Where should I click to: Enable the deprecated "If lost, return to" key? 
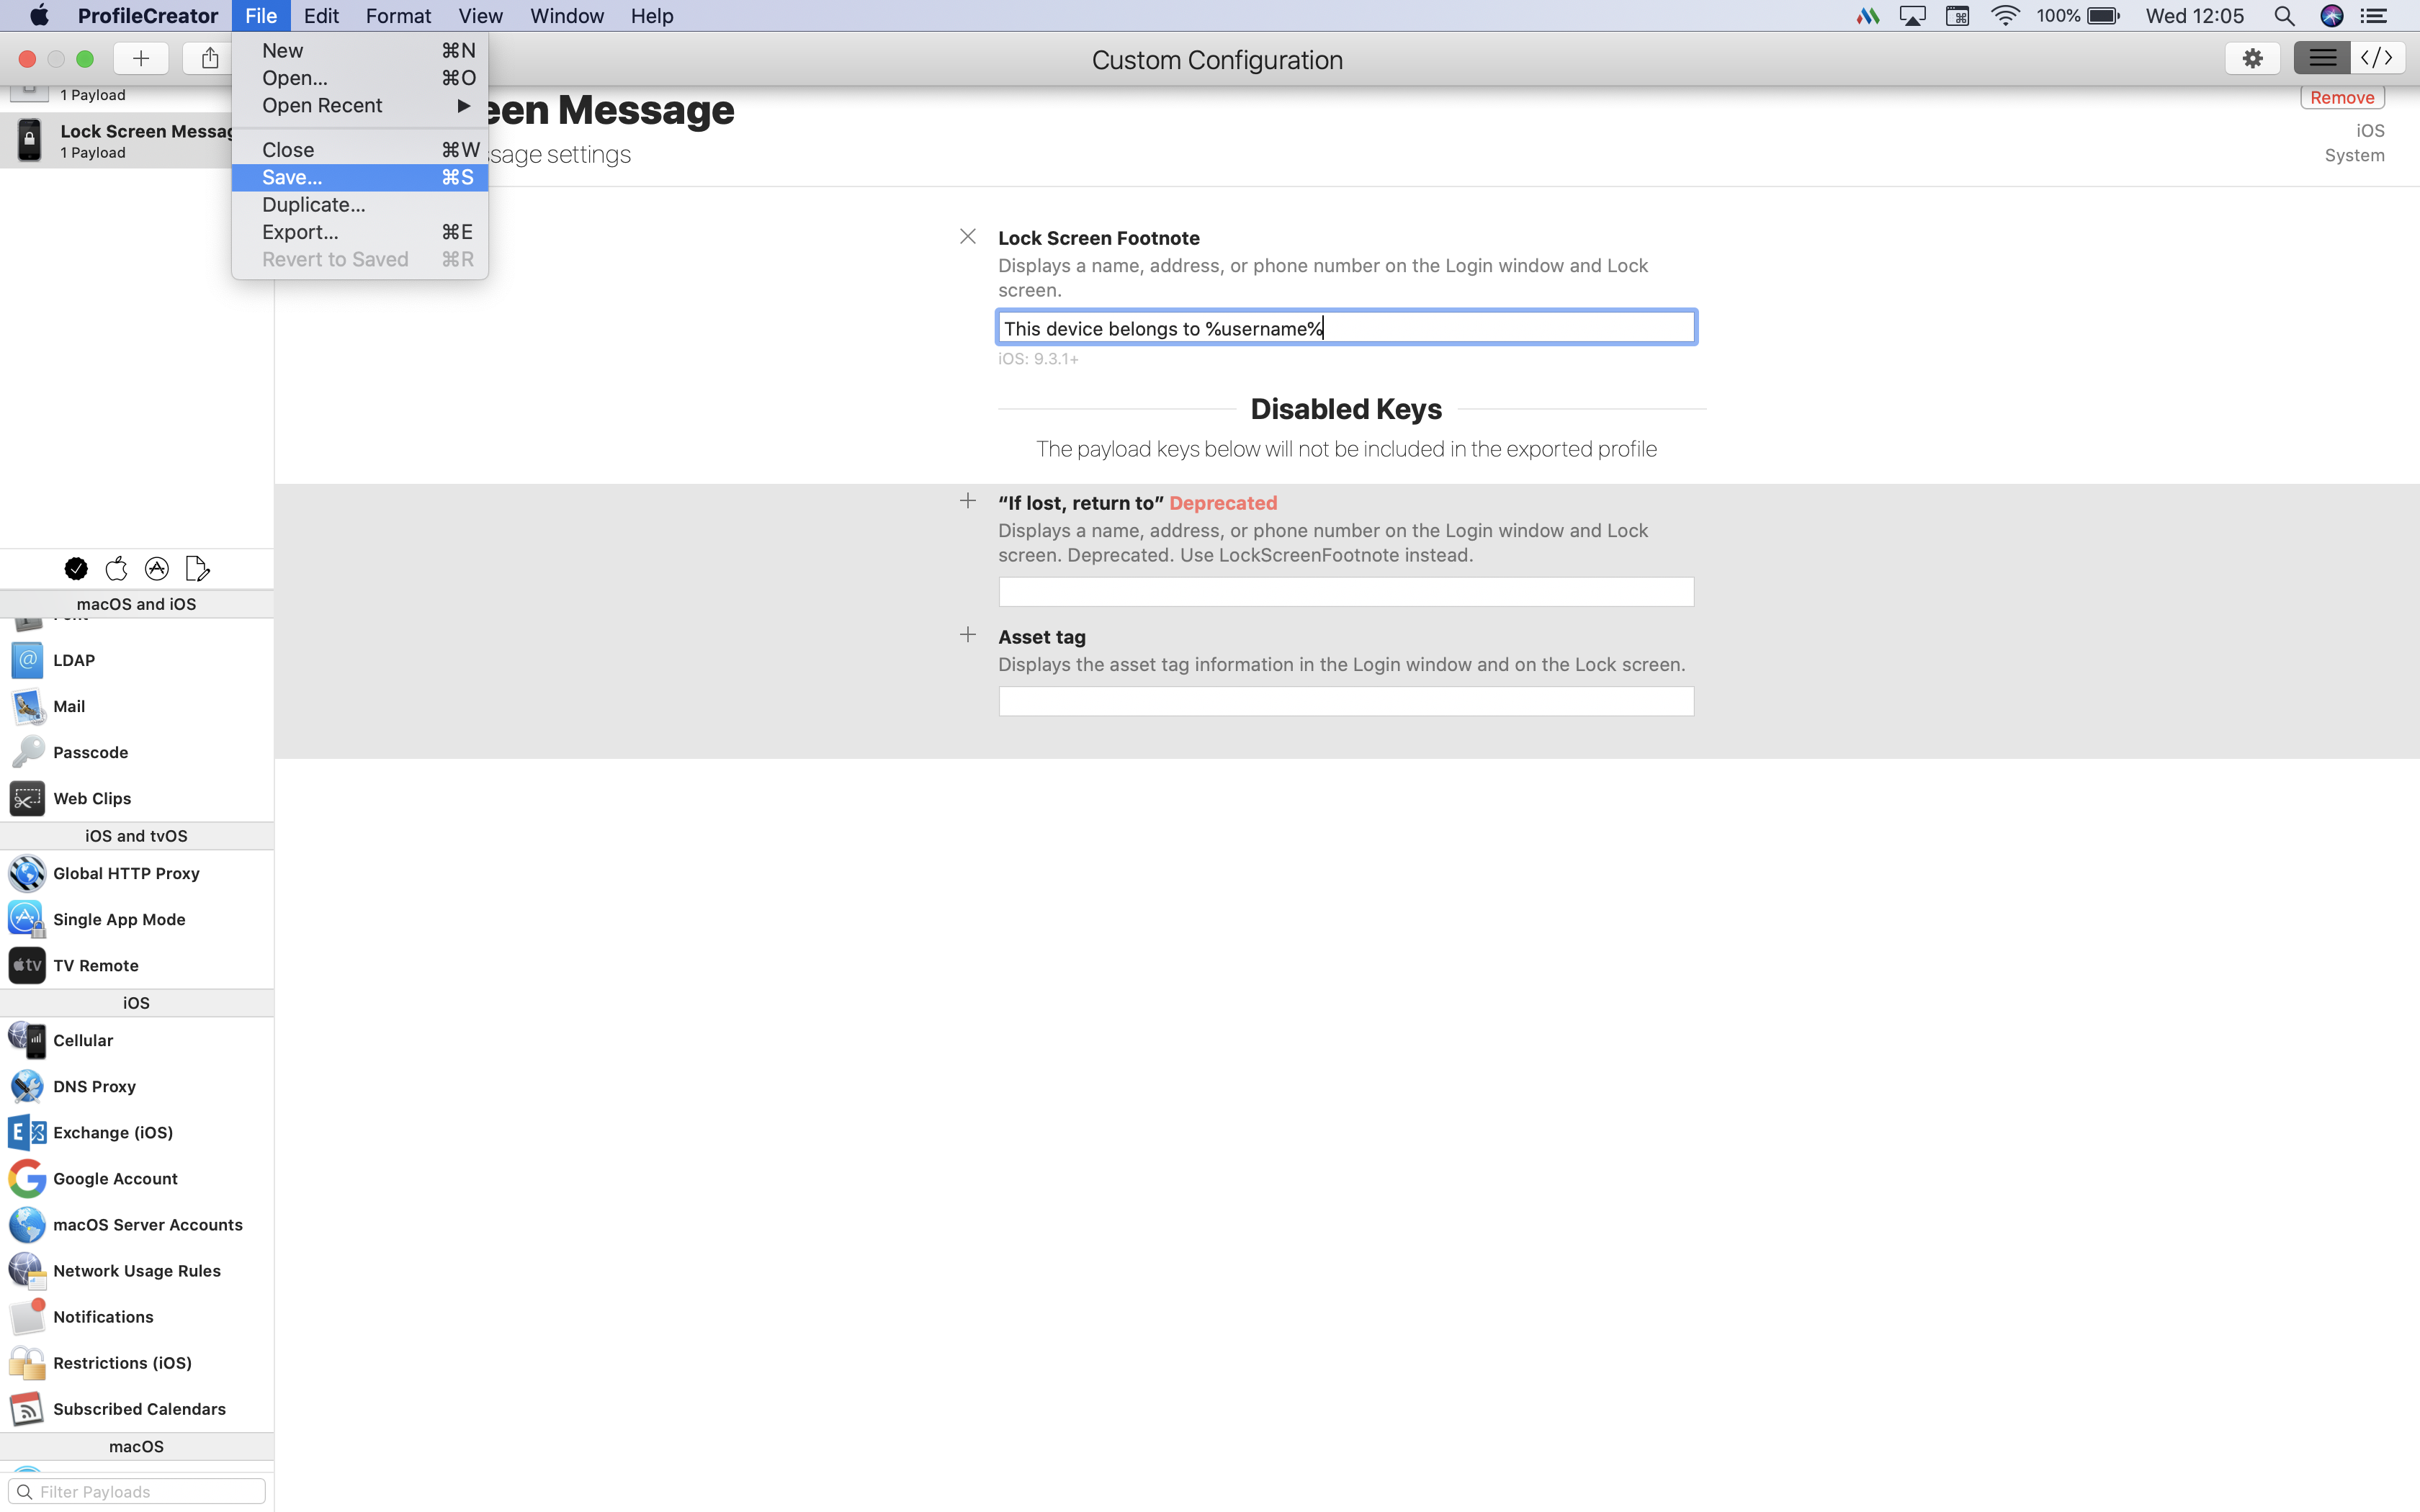pyautogui.click(x=967, y=501)
